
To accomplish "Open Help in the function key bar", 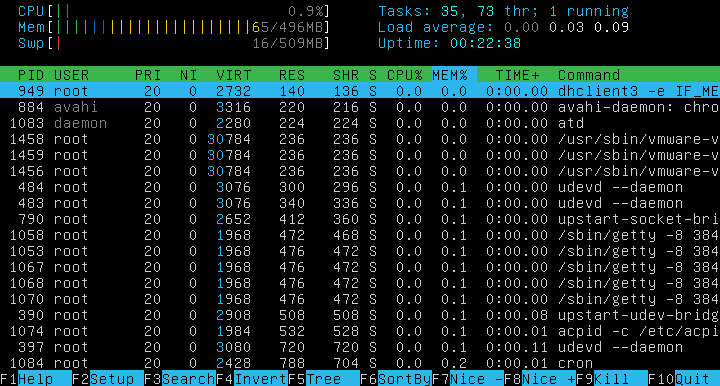I will (45, 379).
